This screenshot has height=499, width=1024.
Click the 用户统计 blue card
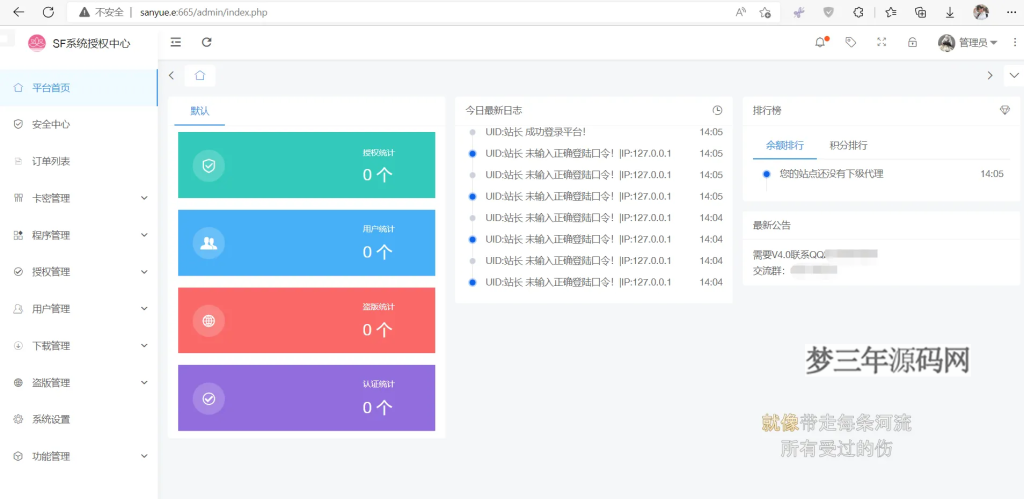pos(306,243)
